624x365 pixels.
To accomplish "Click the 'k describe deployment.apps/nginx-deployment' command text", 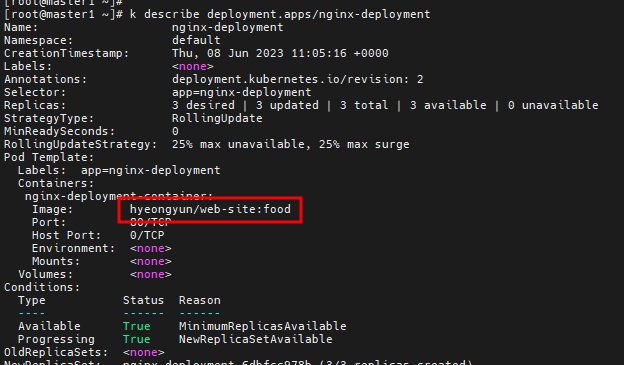I will 280,15.
